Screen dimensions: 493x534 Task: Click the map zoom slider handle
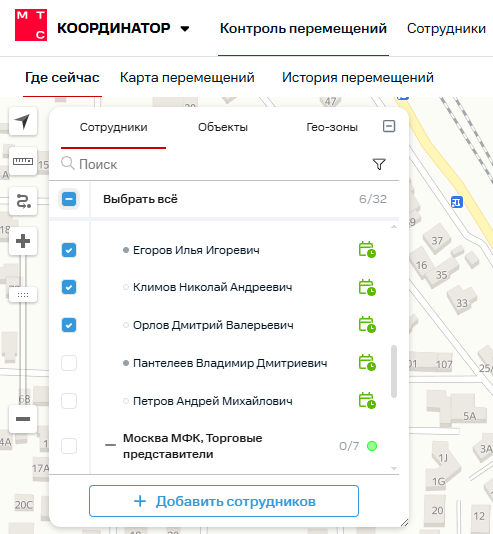click(x=23, y=295)
